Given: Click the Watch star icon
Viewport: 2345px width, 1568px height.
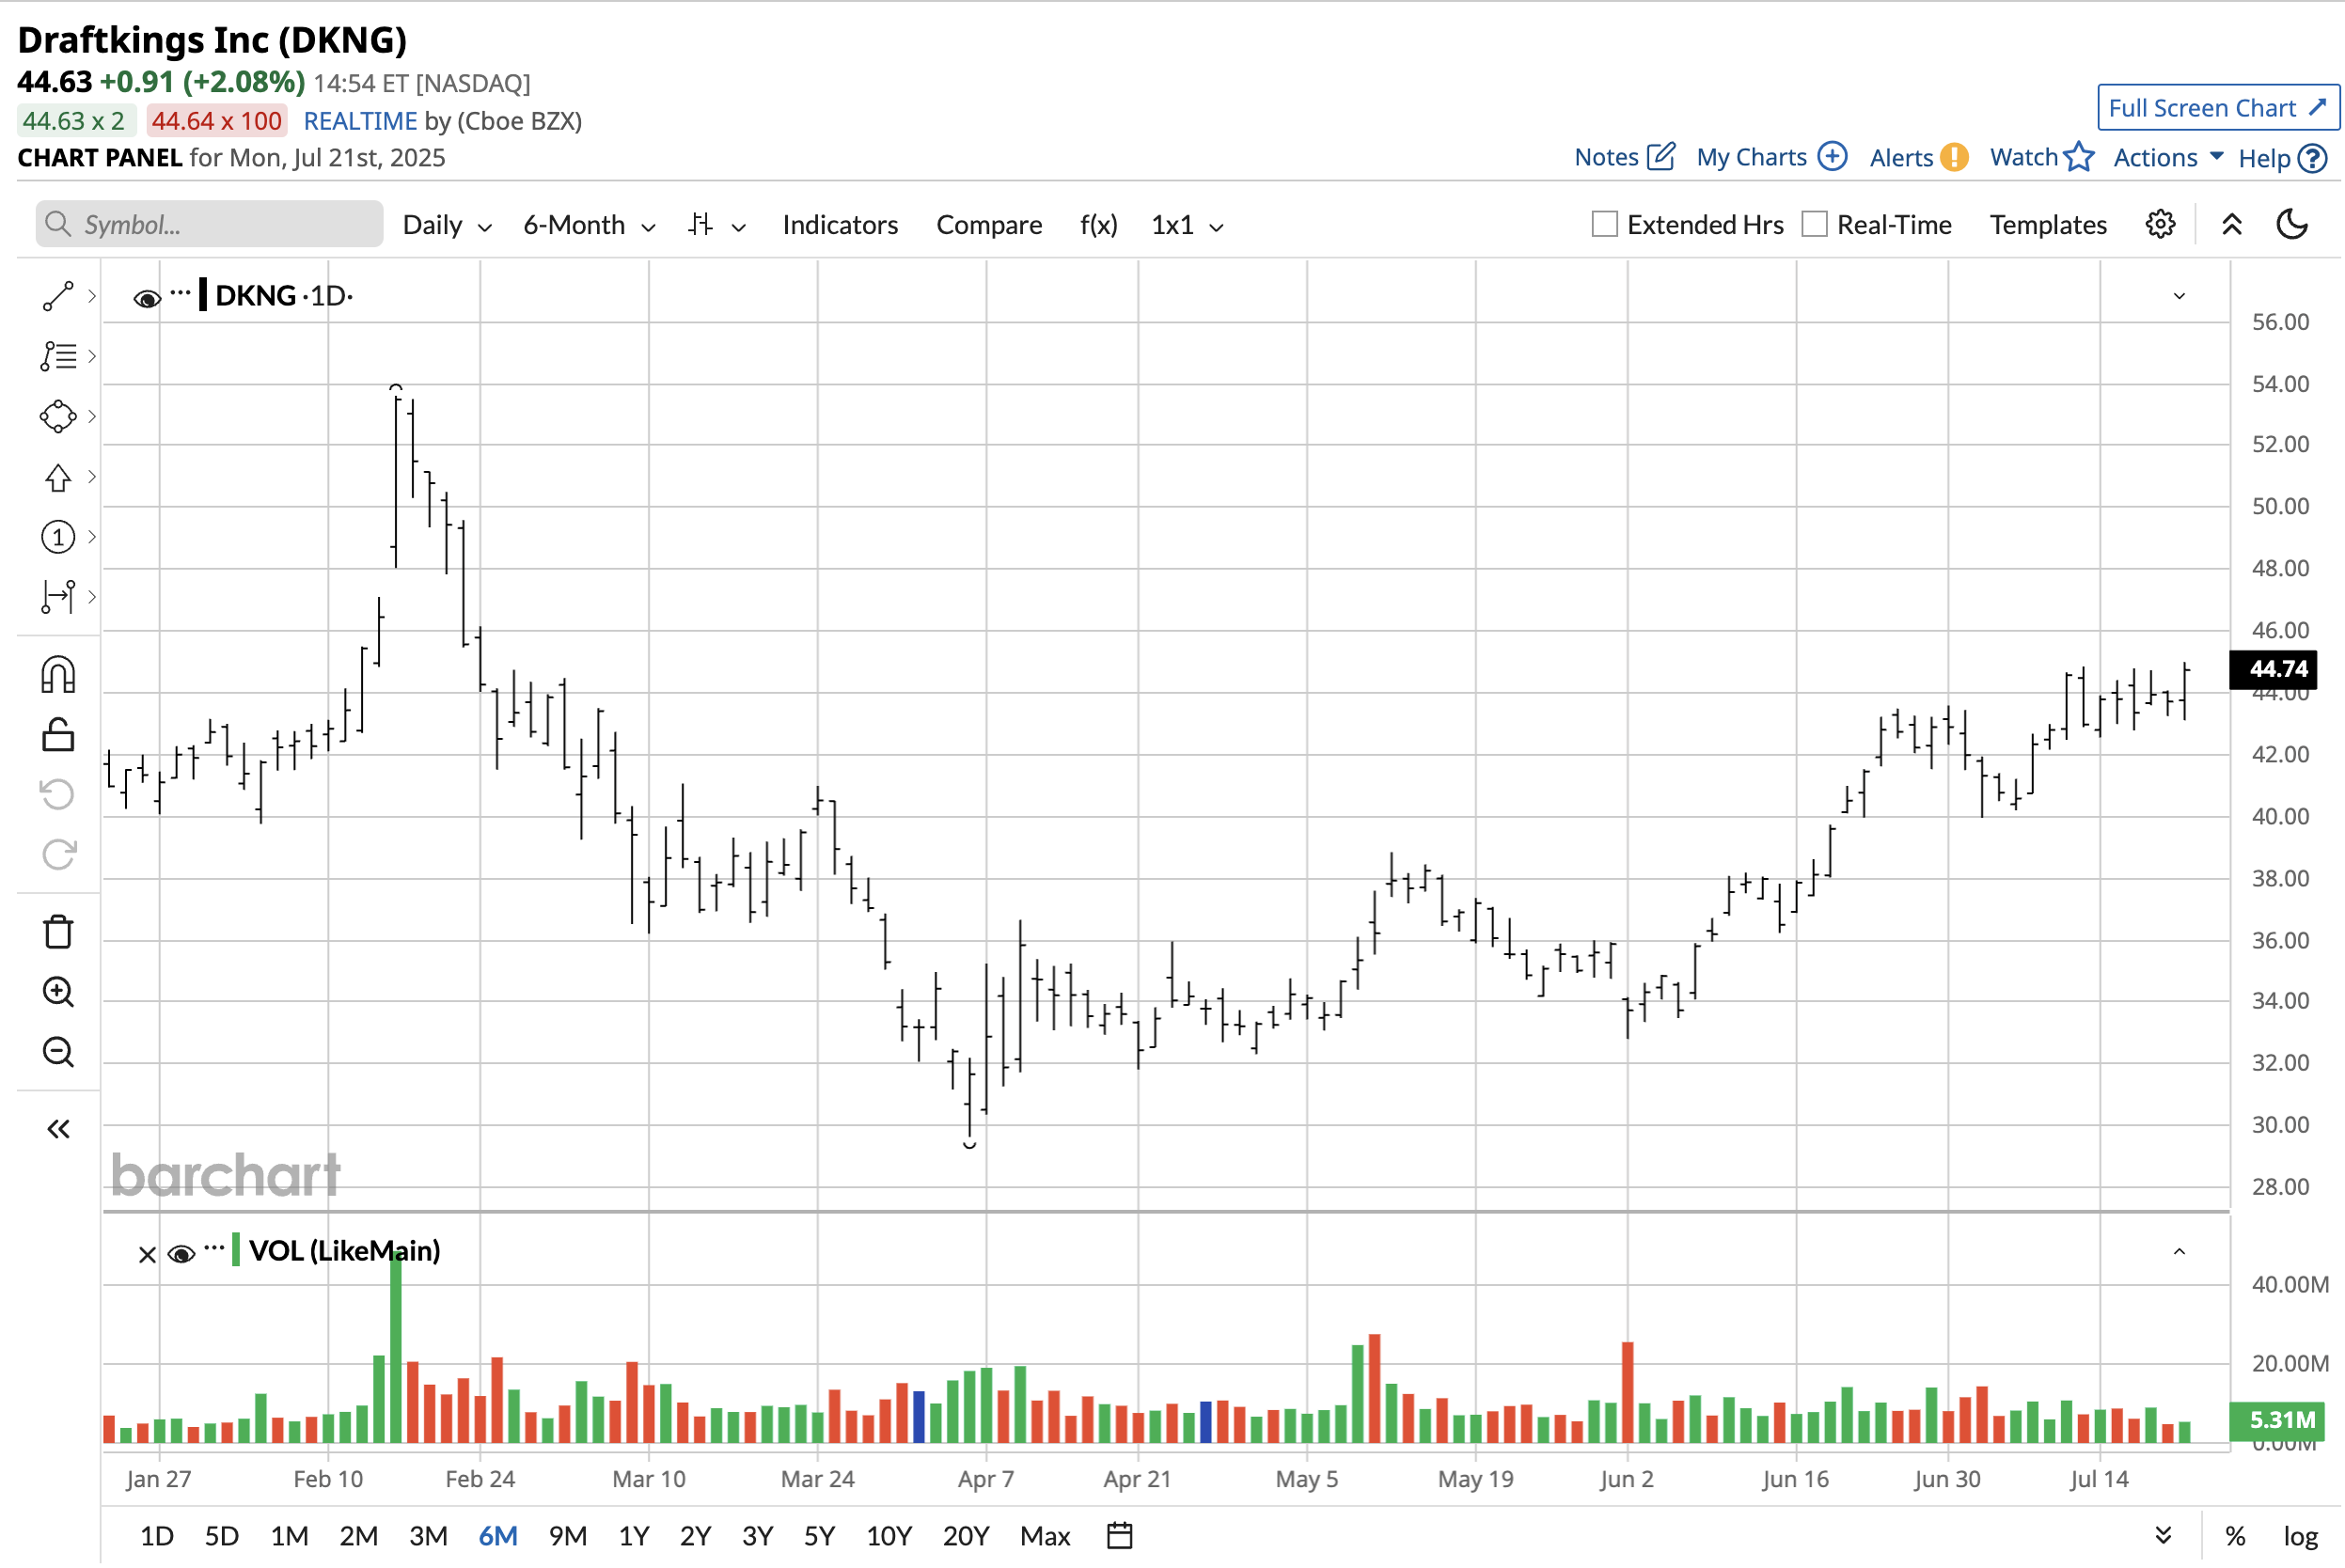Looking at the screenshot, I should 2079,157.
